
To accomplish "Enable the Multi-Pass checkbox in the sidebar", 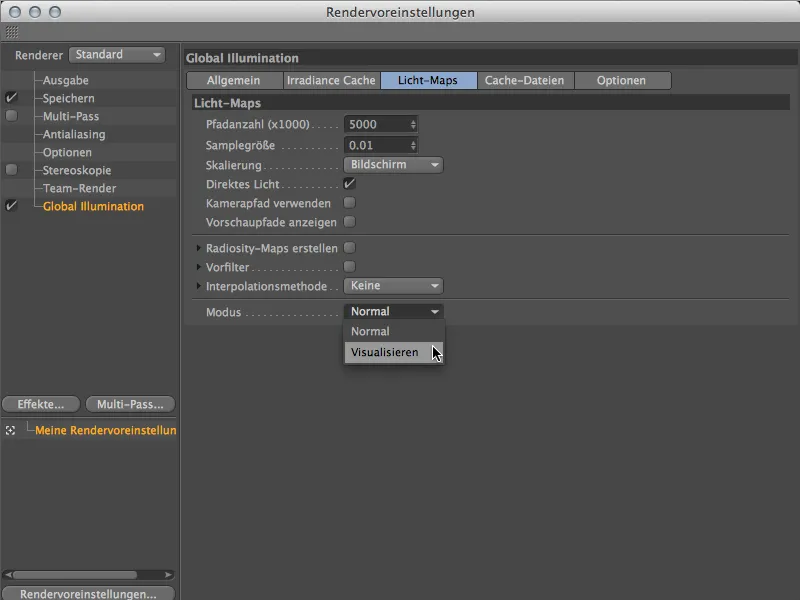I will [x=9, y=115].
